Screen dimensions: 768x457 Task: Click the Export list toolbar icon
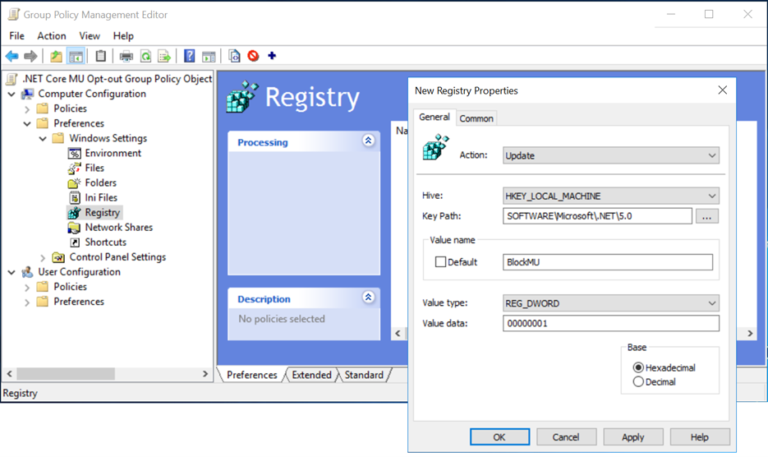pos(164,56)
